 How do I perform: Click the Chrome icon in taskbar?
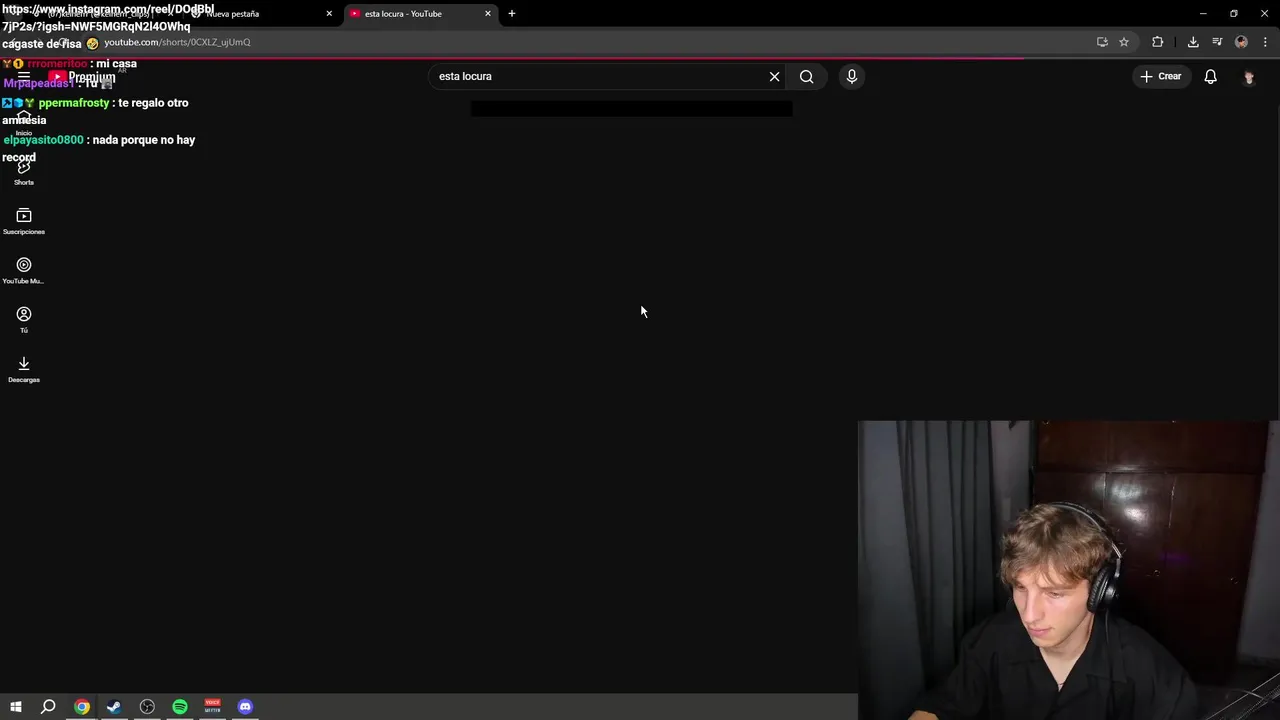tap(82, 707)
